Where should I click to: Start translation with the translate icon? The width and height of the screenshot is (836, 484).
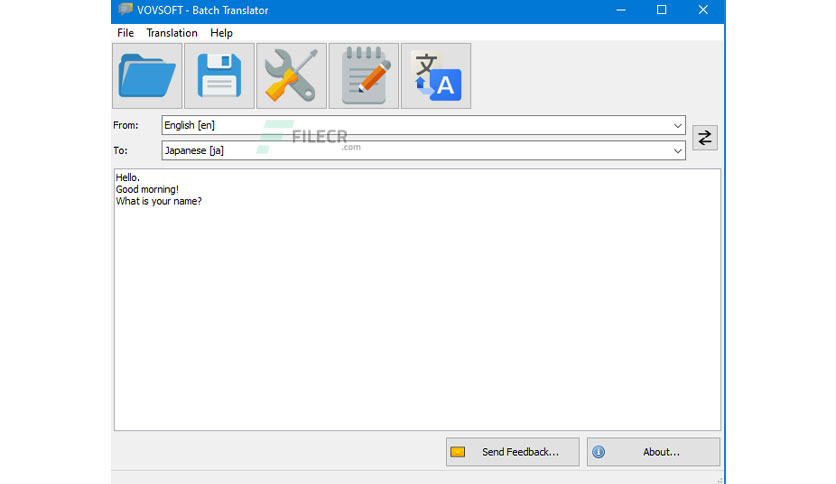[x=436, y=76]
